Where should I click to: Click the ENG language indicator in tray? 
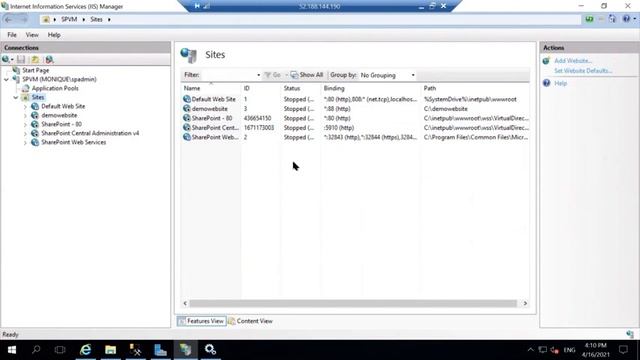(569, 350)
